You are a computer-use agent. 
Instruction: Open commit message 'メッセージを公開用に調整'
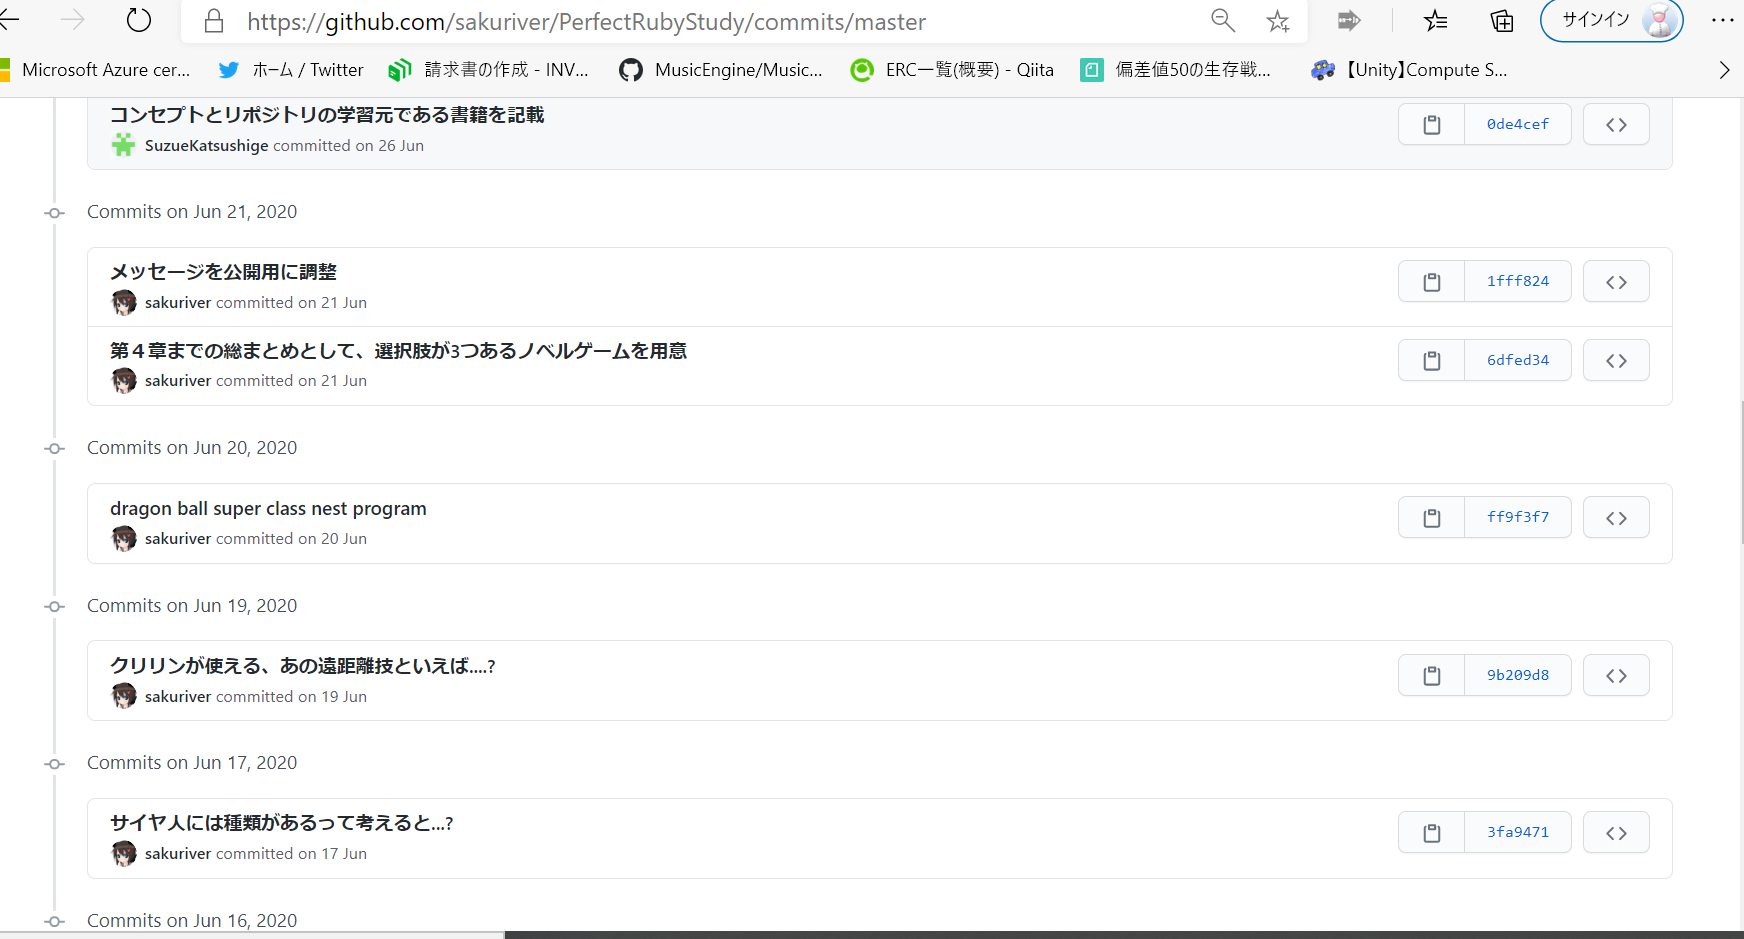point(222,271)
